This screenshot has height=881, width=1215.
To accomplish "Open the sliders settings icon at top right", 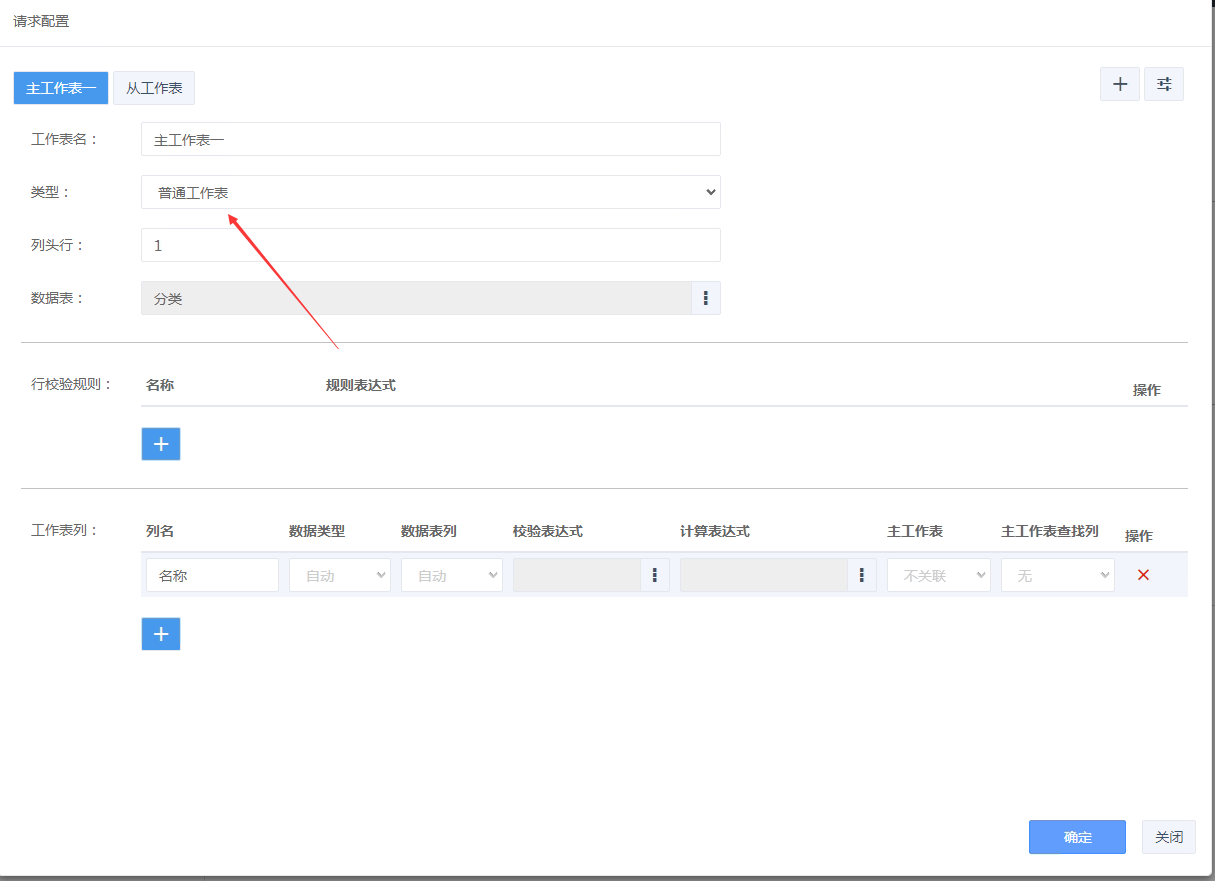I will click(x=1164, y=85).
